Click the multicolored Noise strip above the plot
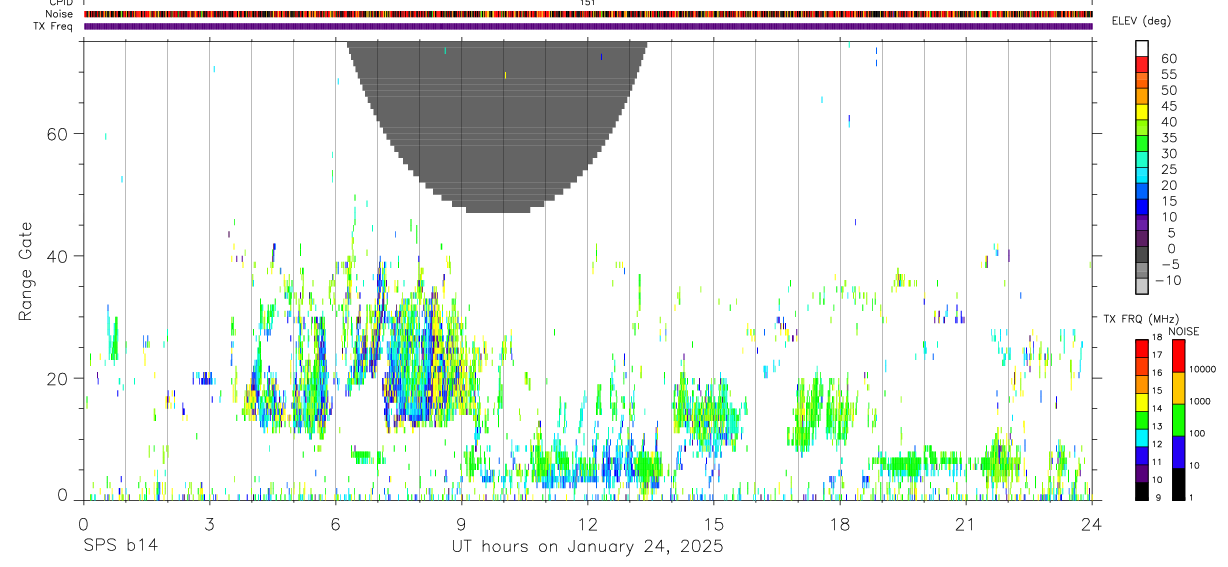 pos(588,14)
